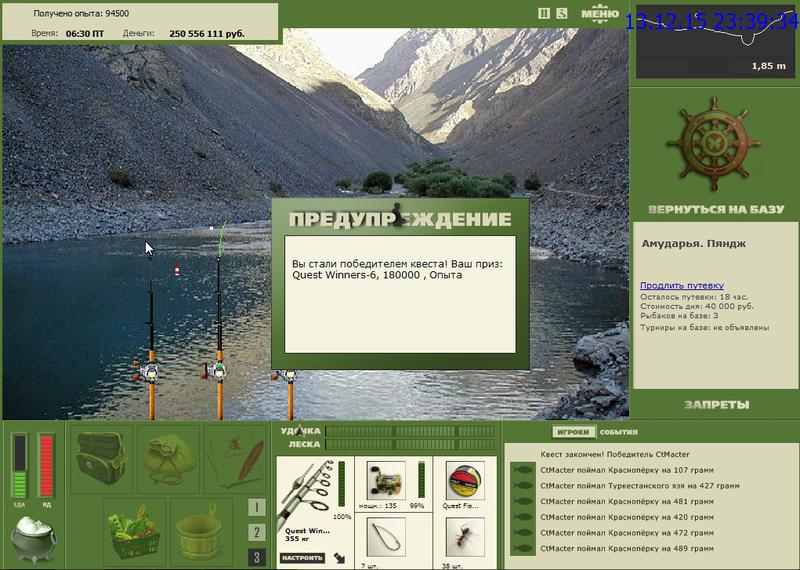Click the S icon at top
The image size is (800, 570).
click(x=562, y=13)
